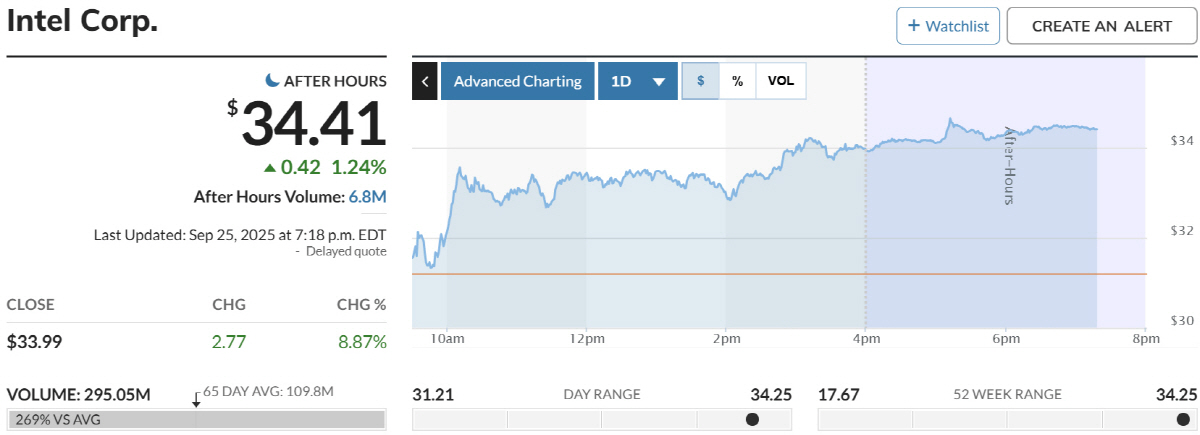Click the After Hours Volume 6.8M link
The image size is (1200, 435).
coord(367,197)
